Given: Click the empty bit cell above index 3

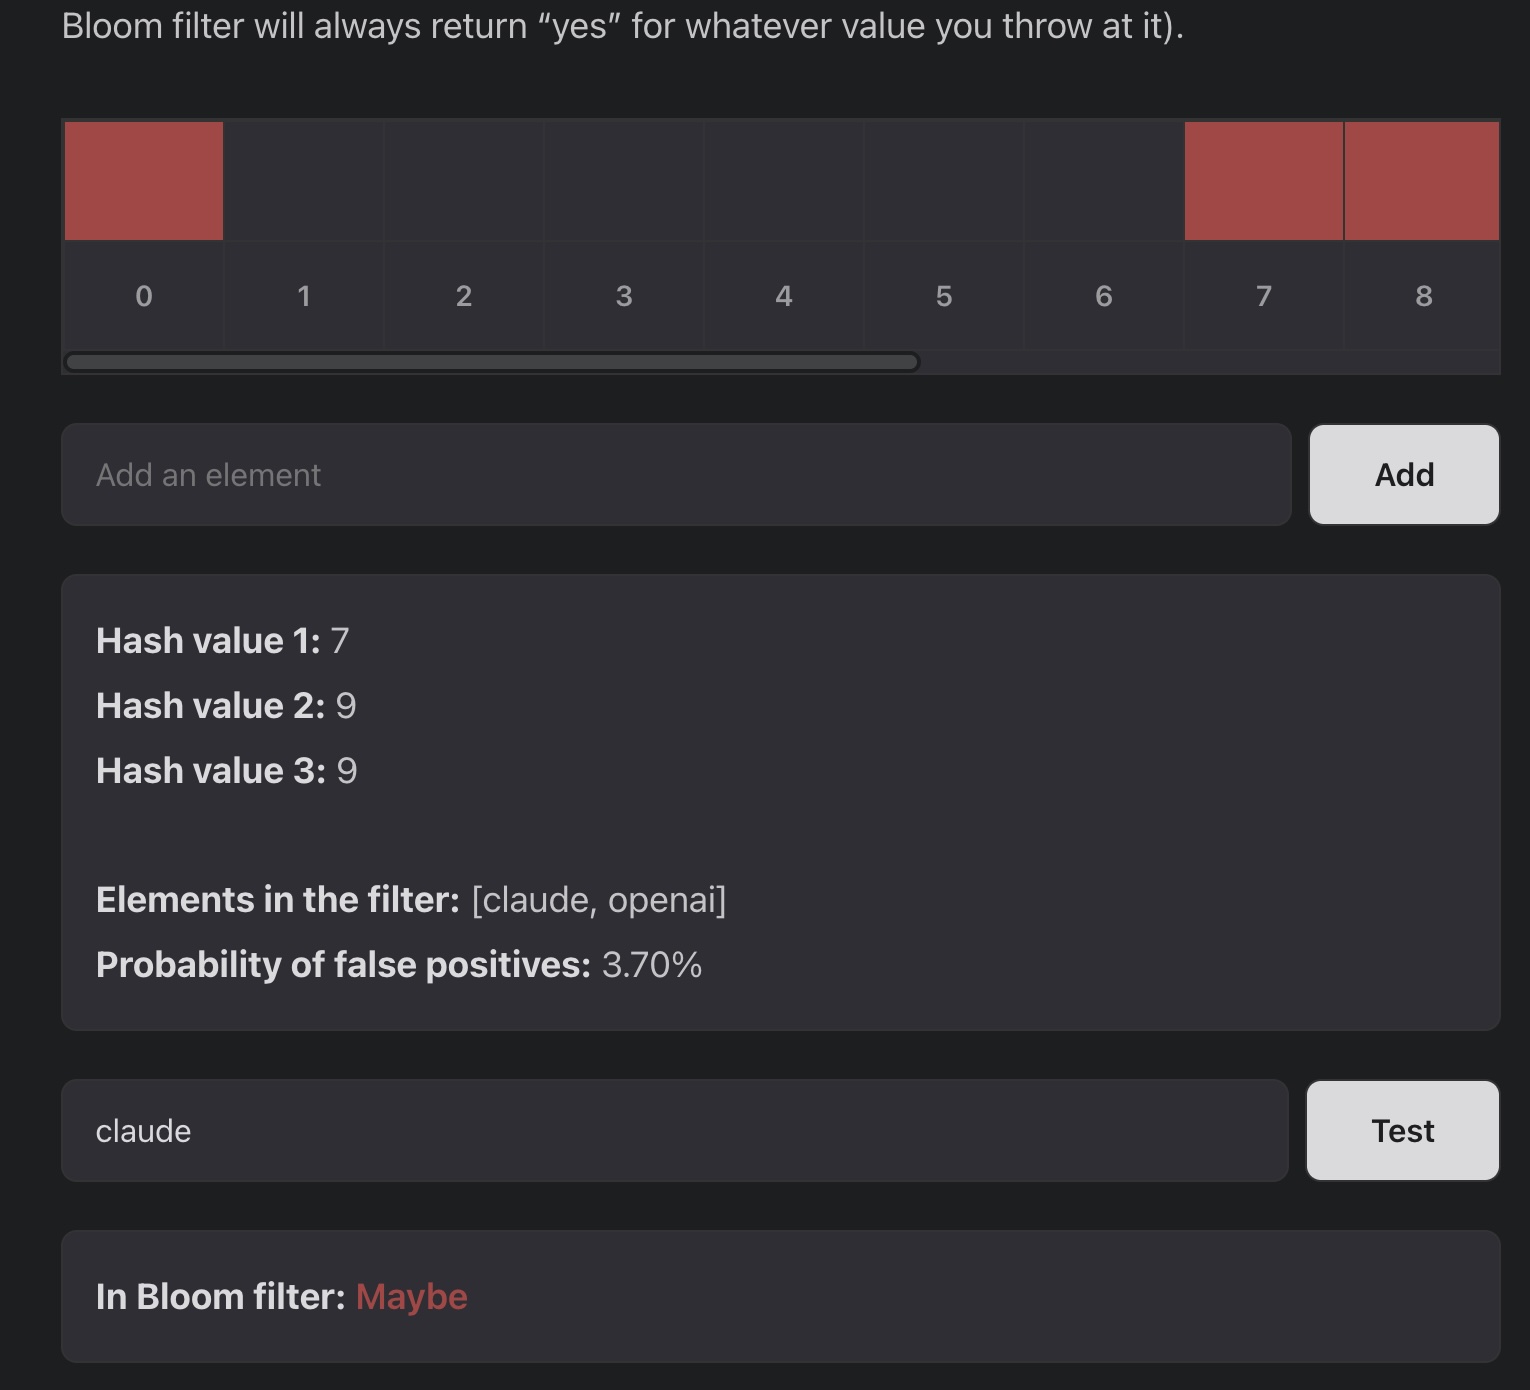Looking at the screenshot, I should point(624,181).
